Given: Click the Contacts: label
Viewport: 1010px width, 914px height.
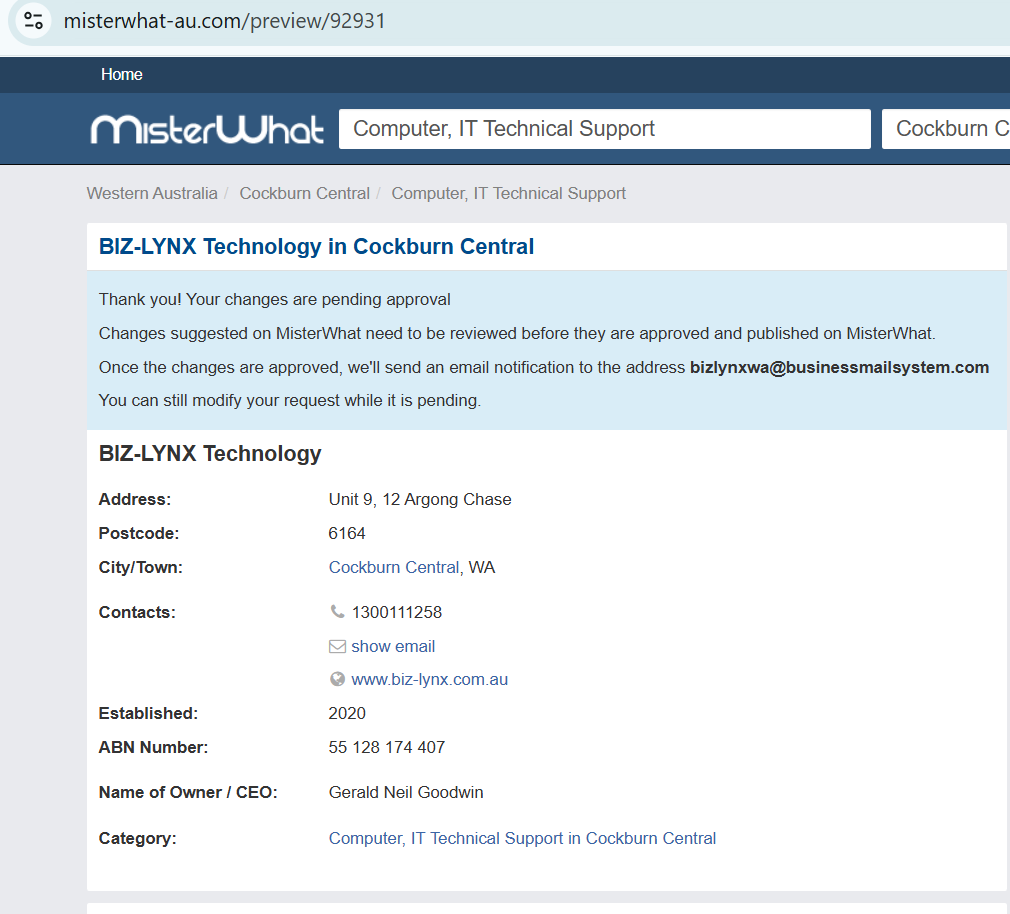Looking at the screenshot, I should pyautogui.click(x=137, y=612).
